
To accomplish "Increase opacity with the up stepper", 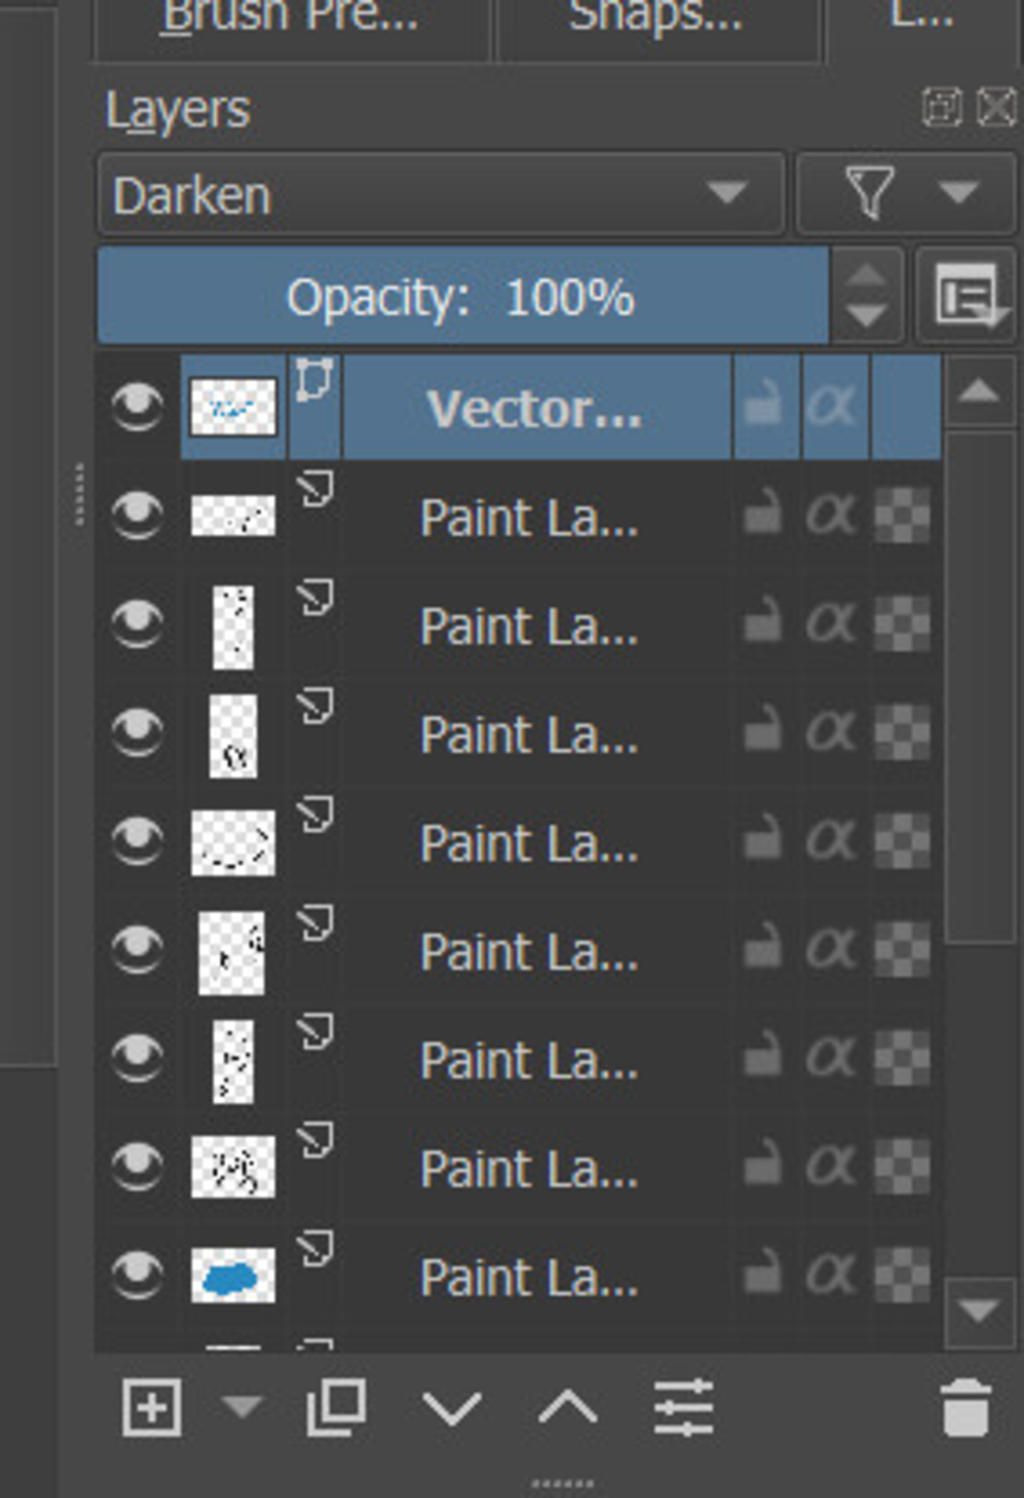I will point(866,275).
